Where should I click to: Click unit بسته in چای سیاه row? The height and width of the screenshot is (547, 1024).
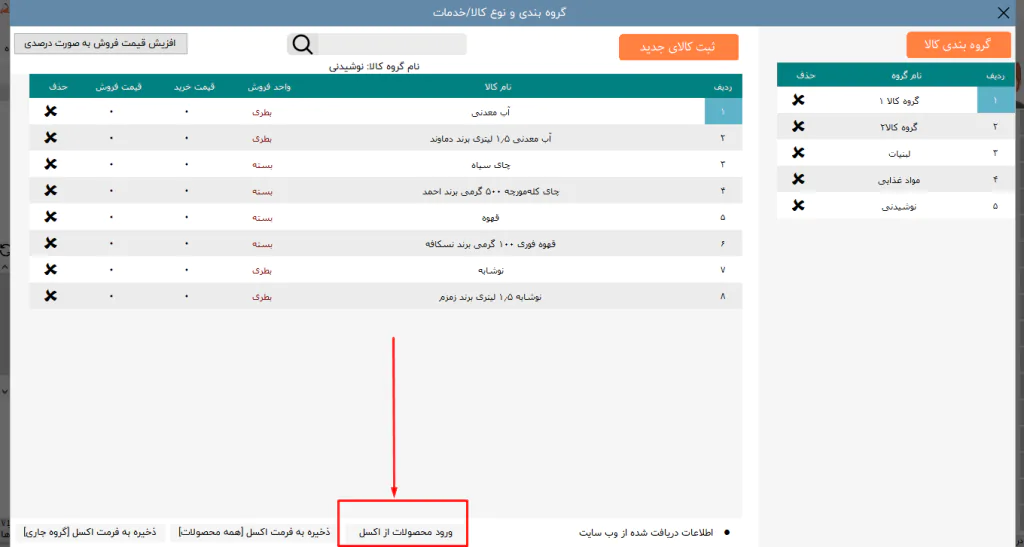pyautogui.click(x=262, y=165)
